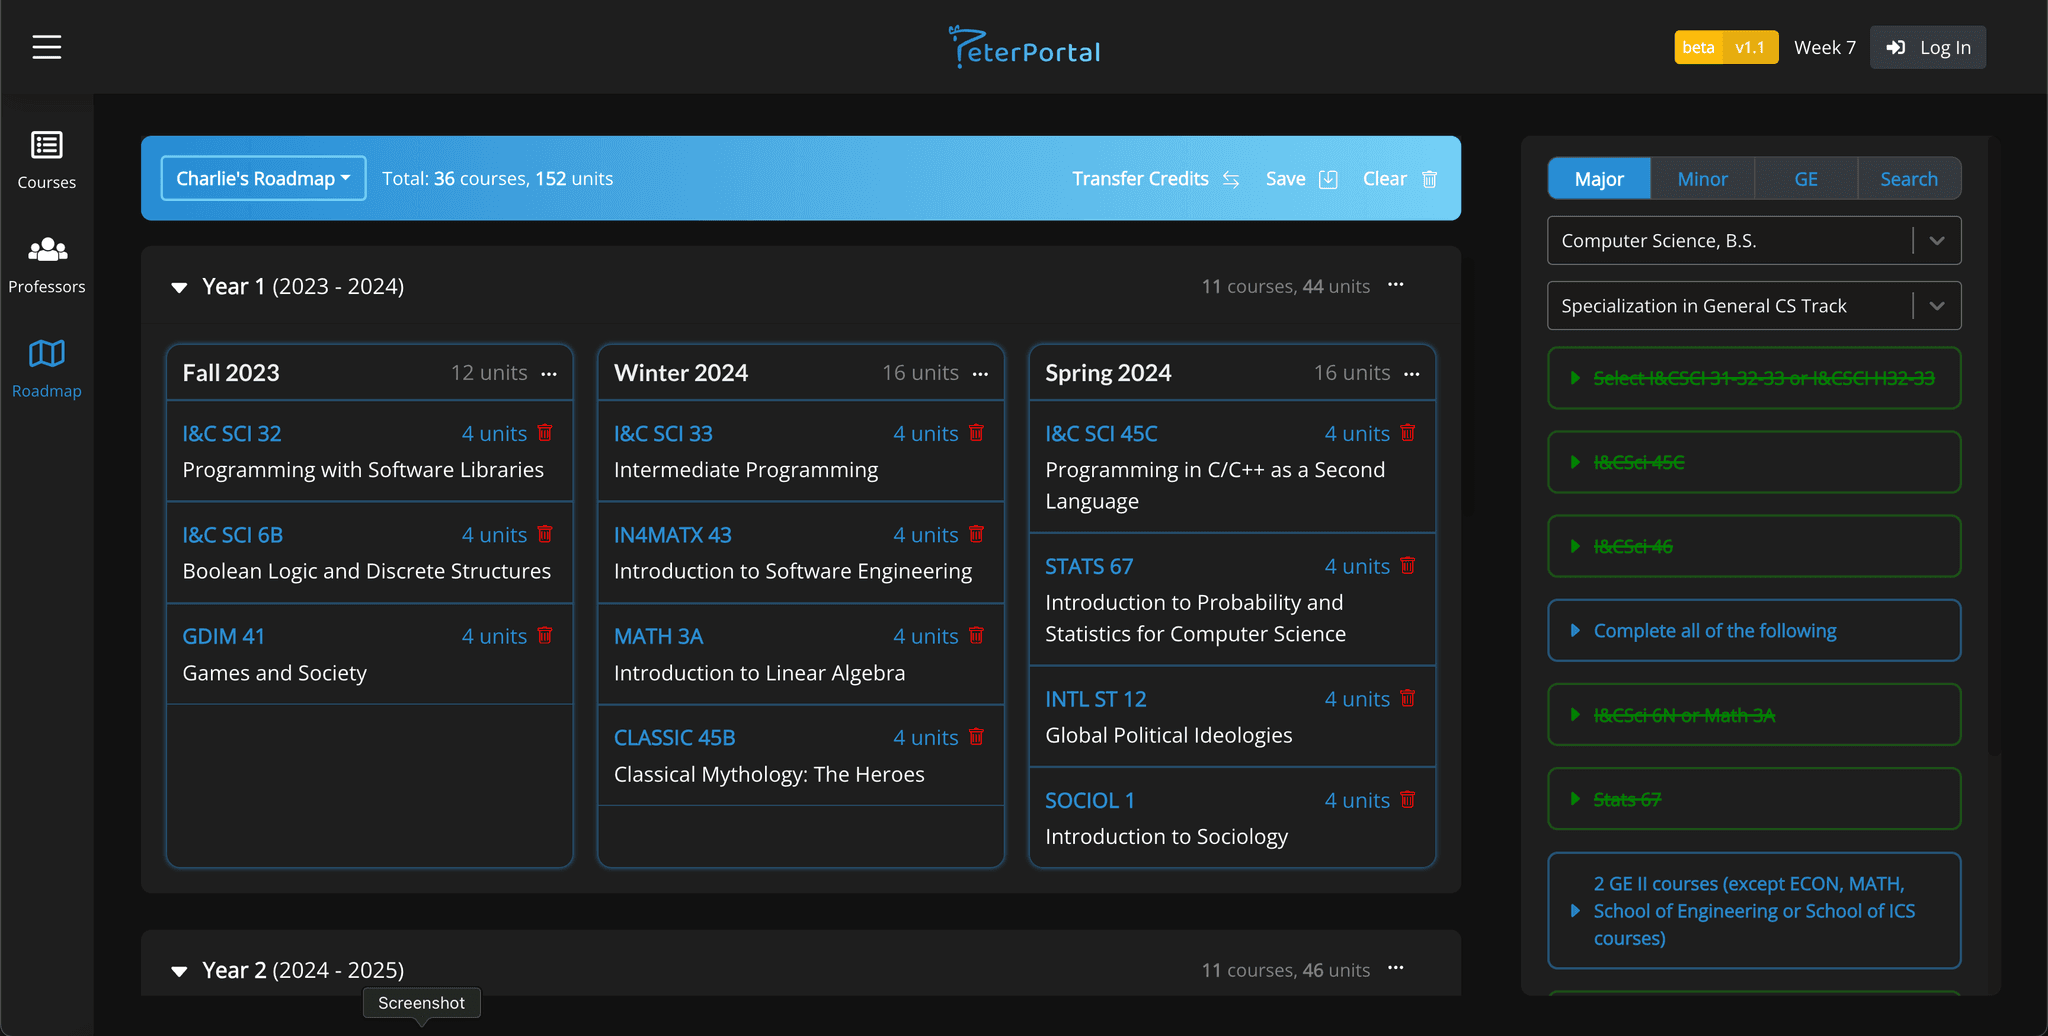Click 'Games and Society' course title
The width and height of the screenshot is (2048, 1036).
(275, 673)
